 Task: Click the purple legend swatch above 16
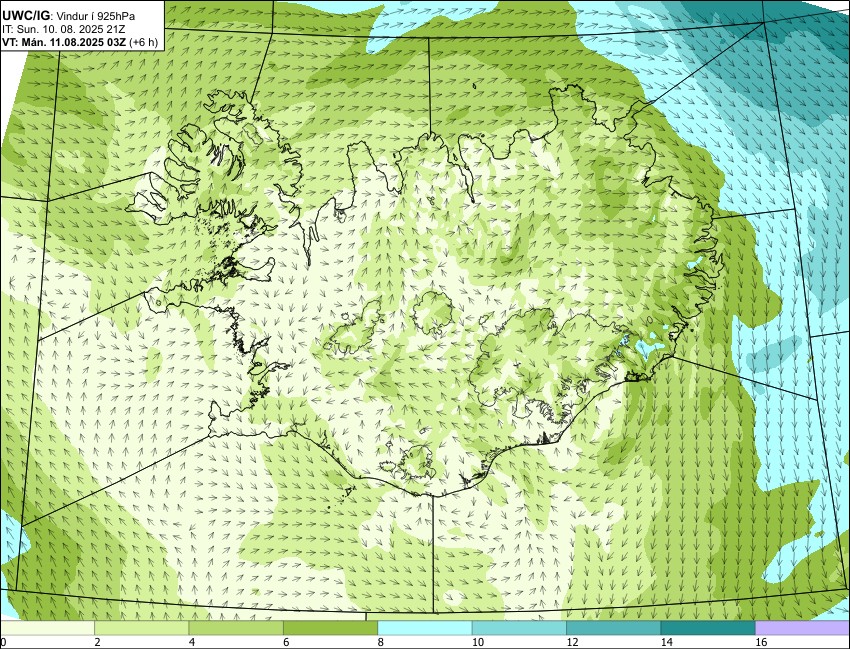click(x=802, y=628)
